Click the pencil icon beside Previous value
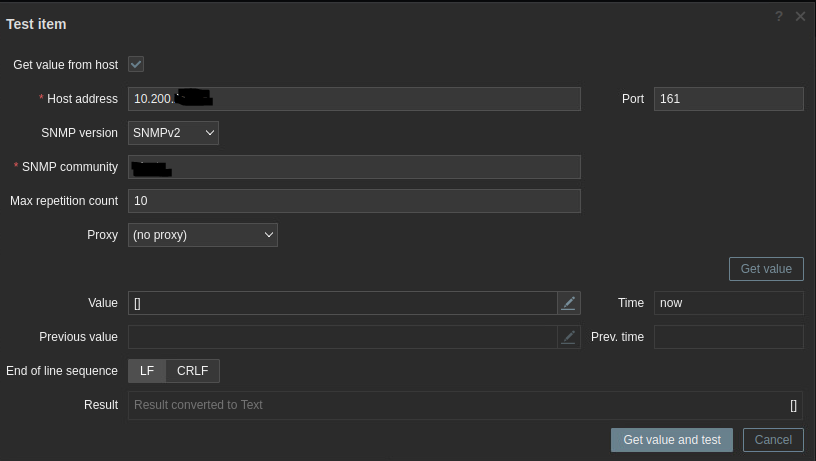 pos(569,337)
